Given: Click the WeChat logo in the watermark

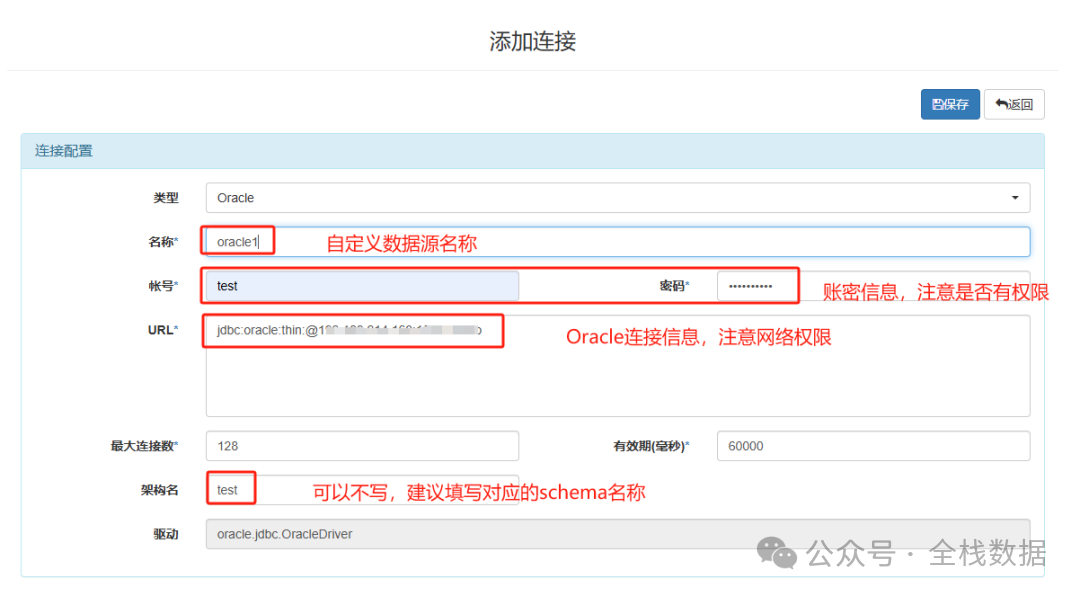Looking at the screenshot, I should [777, 552].
